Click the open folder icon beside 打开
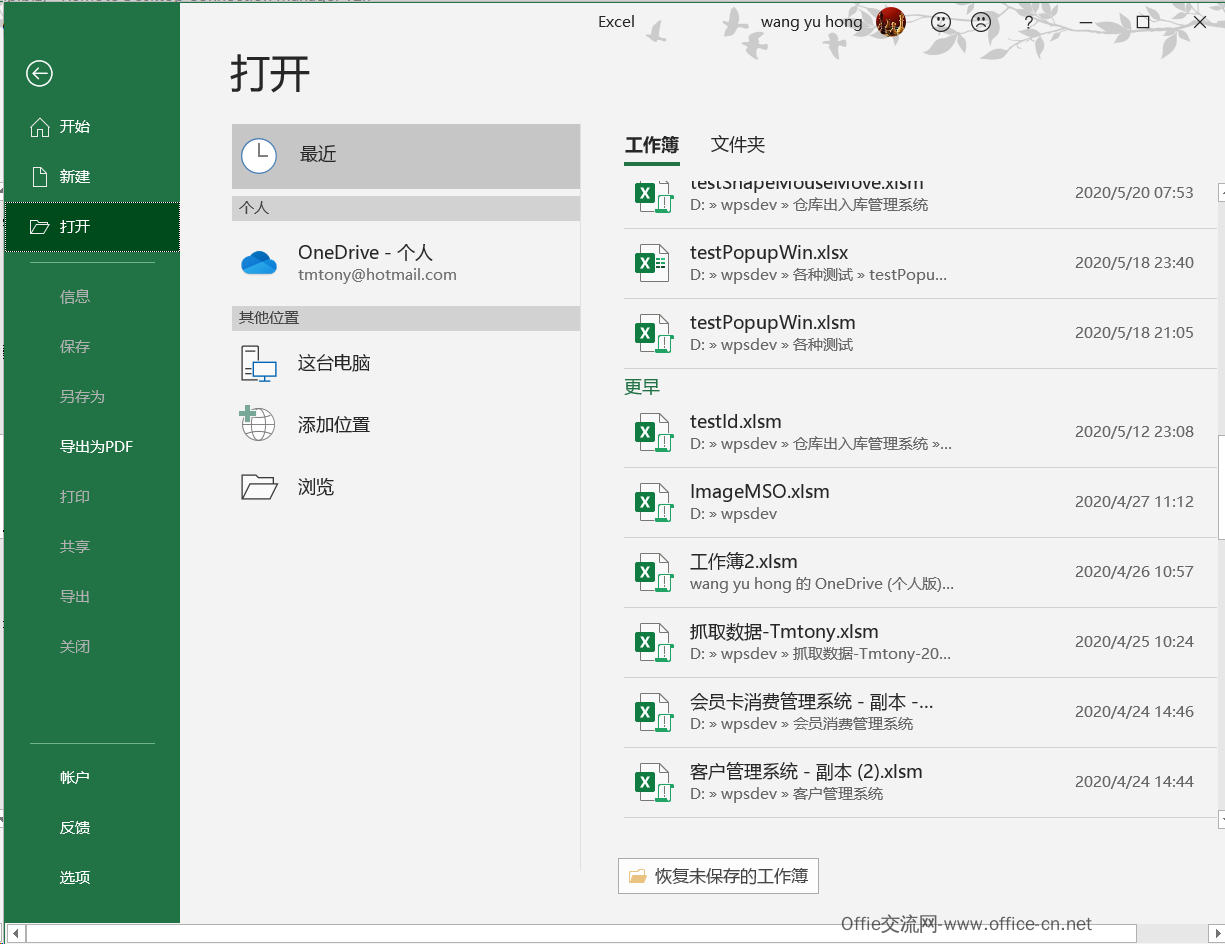This screenshot has height=944, width=1225. click(40, 227)
